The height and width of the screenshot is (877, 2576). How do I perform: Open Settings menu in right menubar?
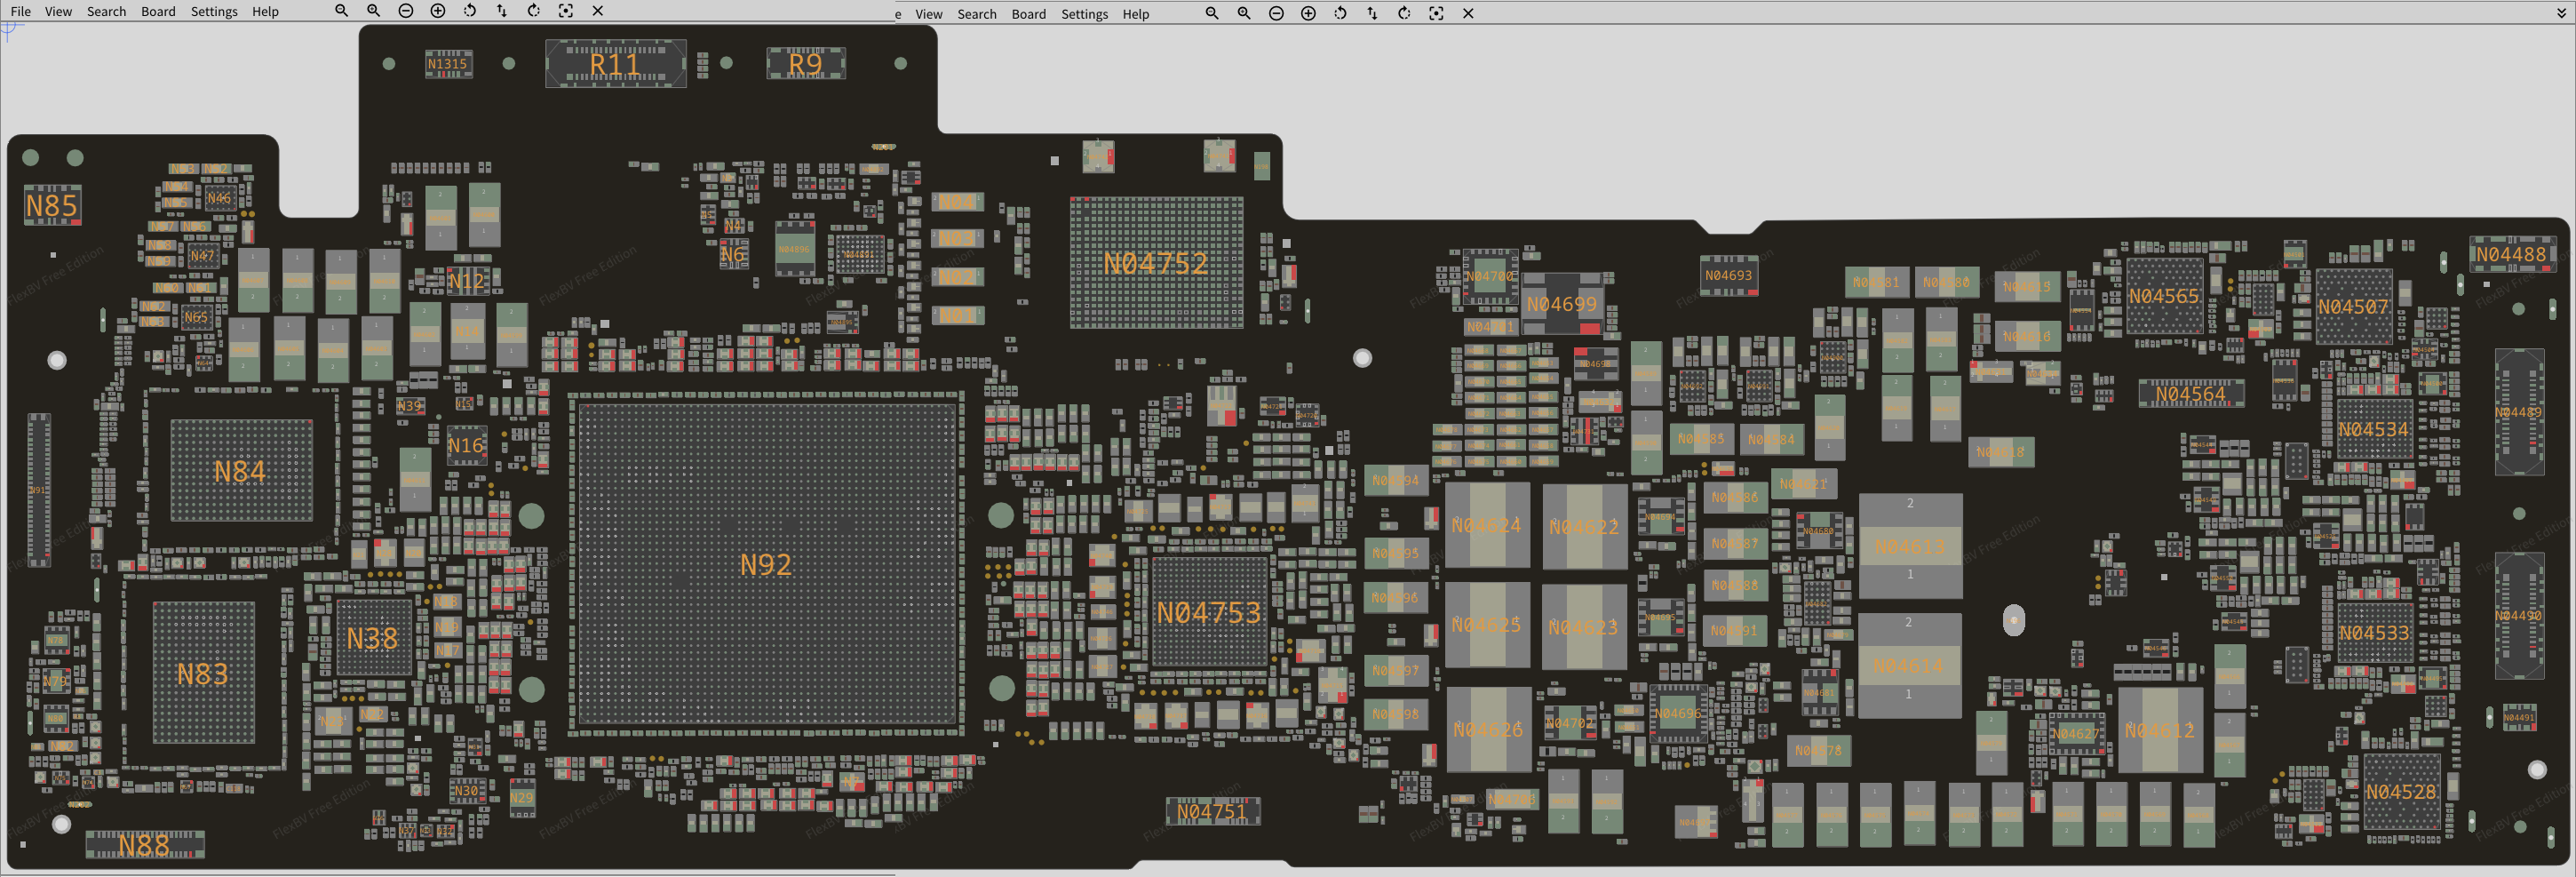tap(1084, 14)
